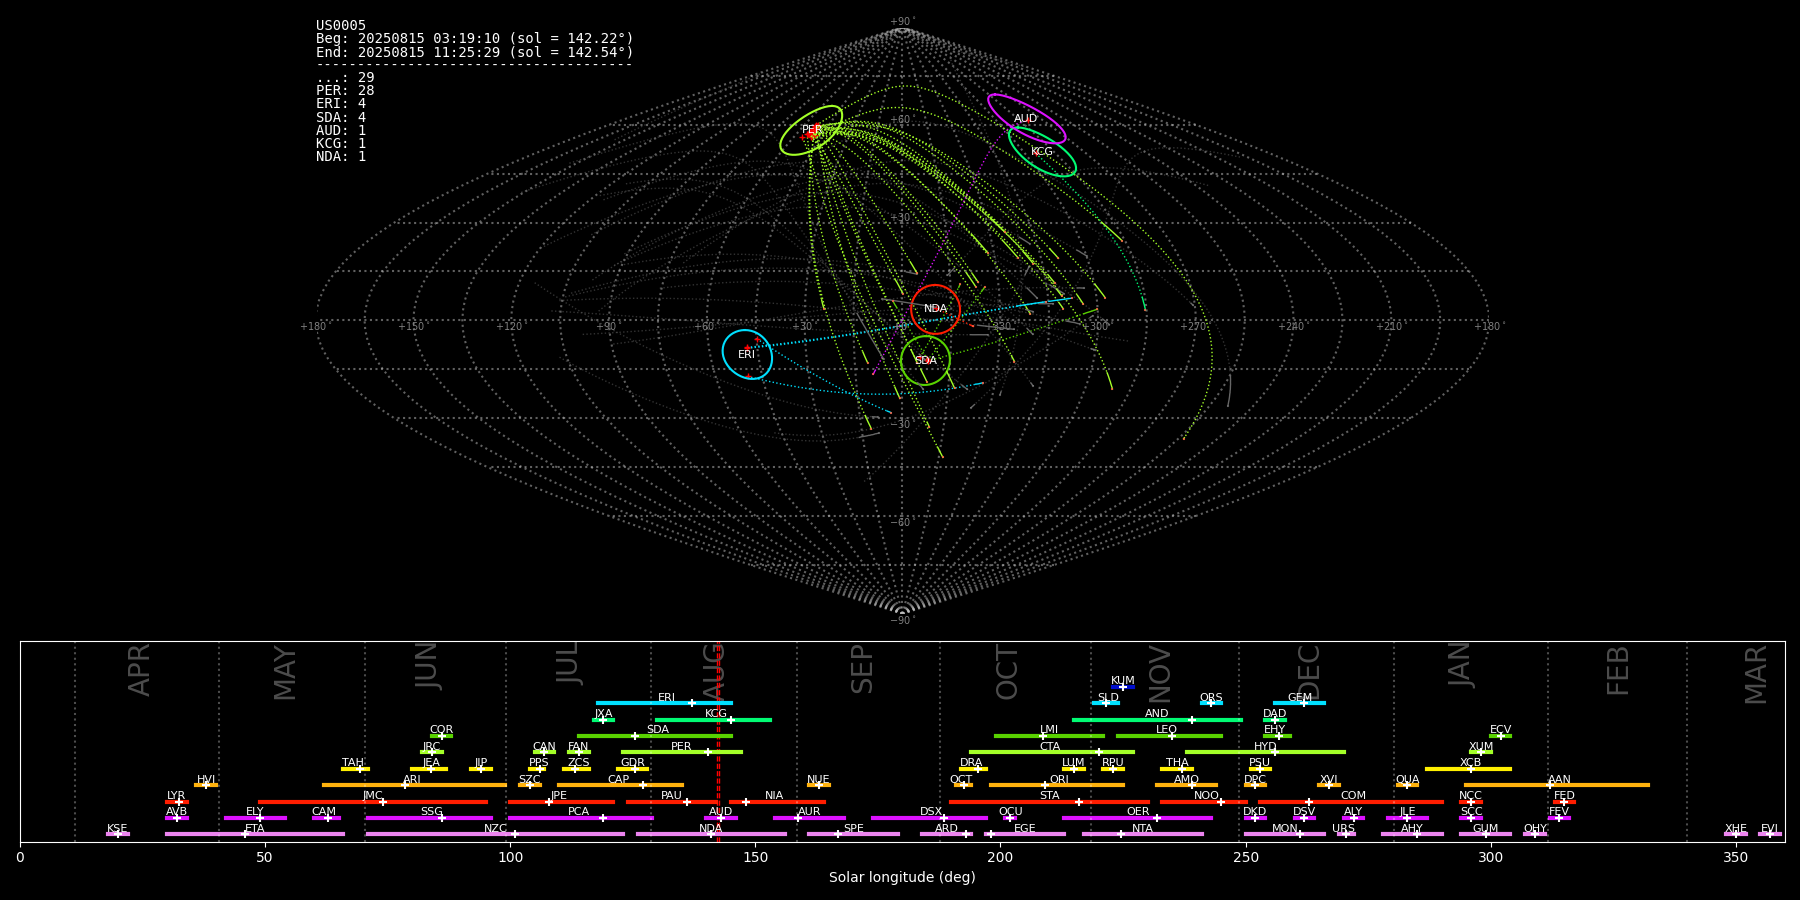Click the red current-date line in the timeline
This screenshot has height=900, width=1800.
click(x=718, y=741)
